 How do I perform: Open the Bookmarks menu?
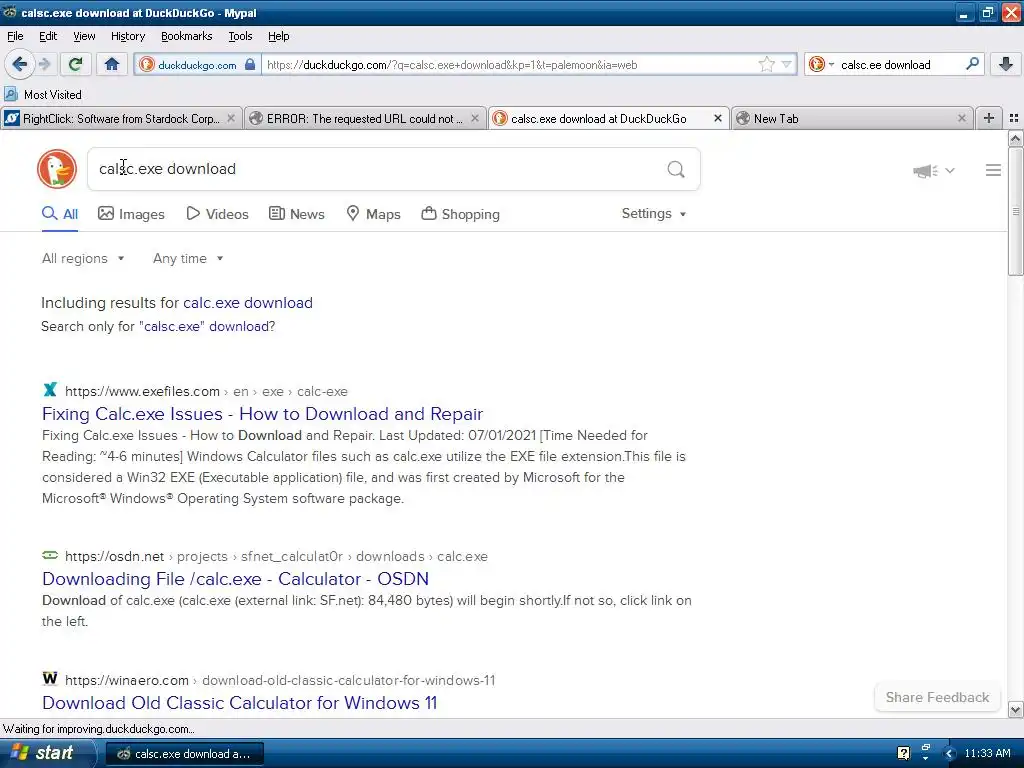coord(186,37)
